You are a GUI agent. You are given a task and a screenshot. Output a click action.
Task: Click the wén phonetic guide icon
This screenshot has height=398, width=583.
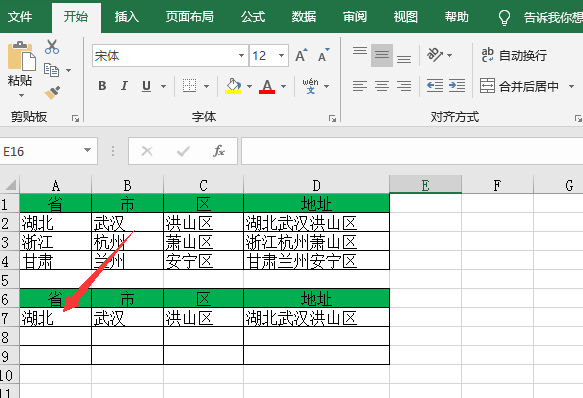[x=310, y=86]
